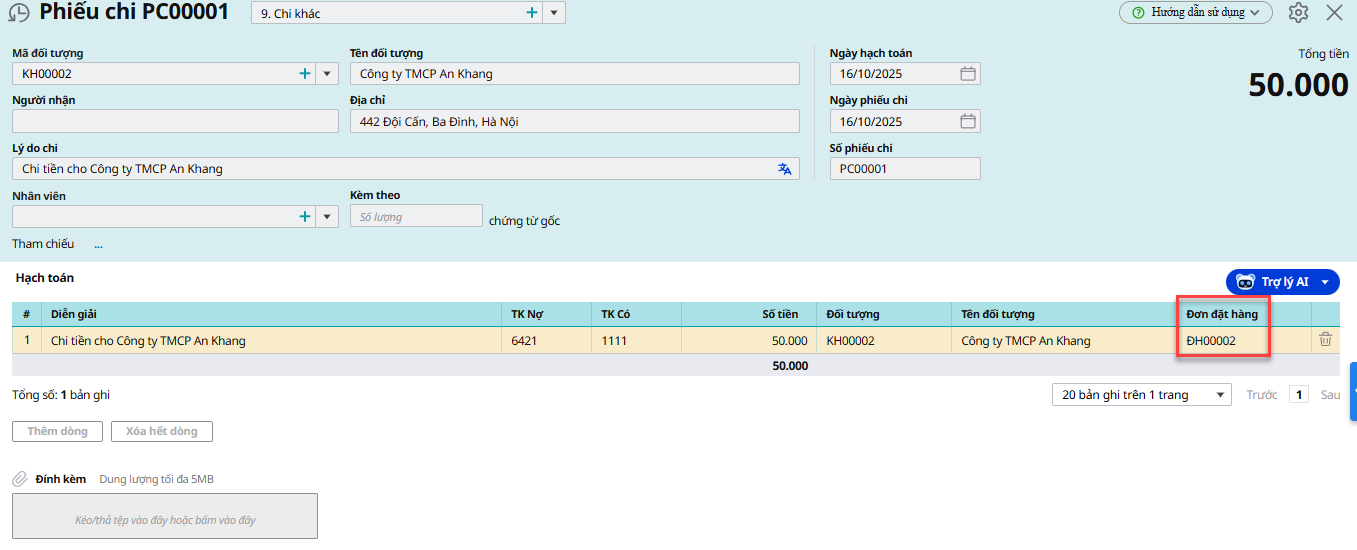Image resolution: width=1357 pixels, height=550 pixels.
Task: Click the Người nhận input field
Action: pos(175,122)
